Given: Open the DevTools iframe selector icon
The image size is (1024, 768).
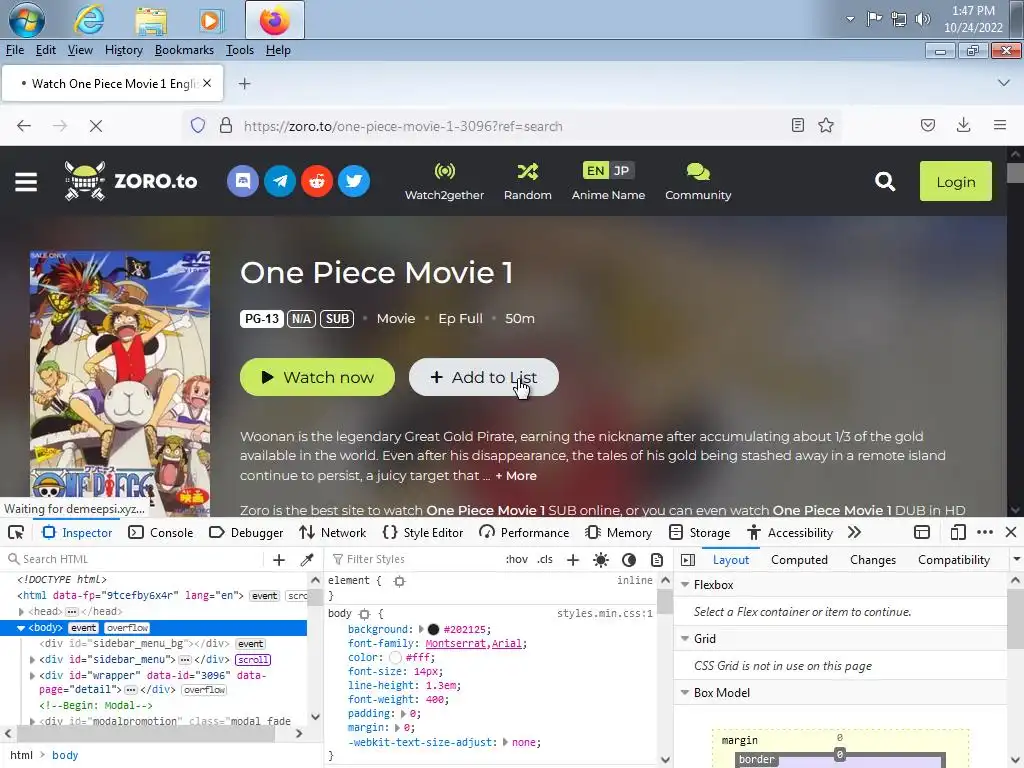Looking at the screenshot, I should click(x=921, y=532).
